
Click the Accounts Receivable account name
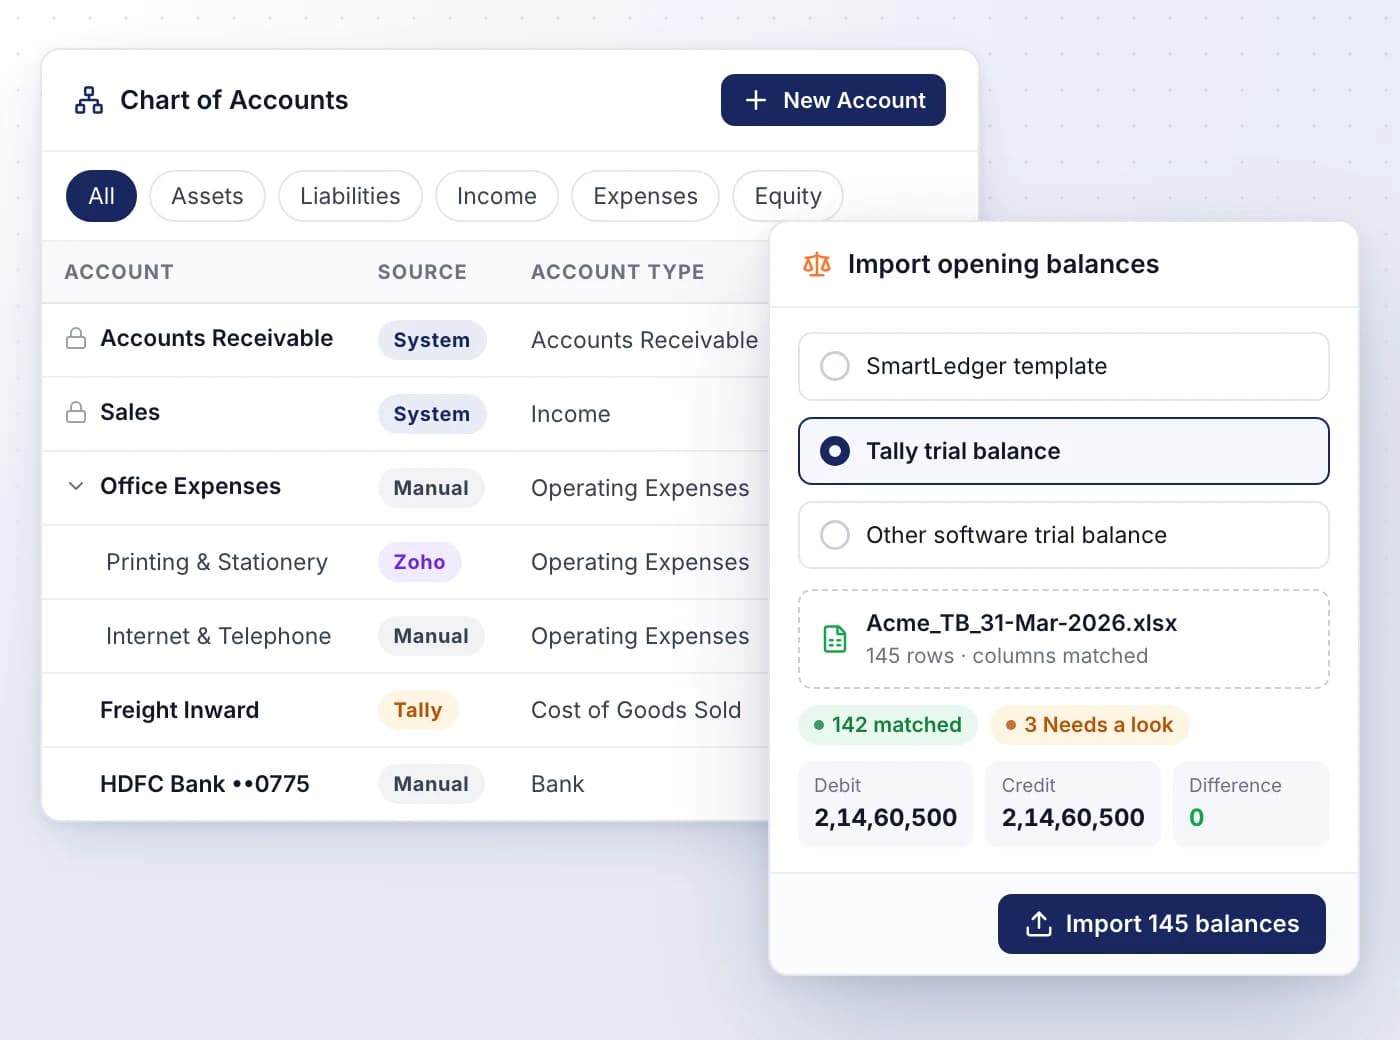coord(216,338)
